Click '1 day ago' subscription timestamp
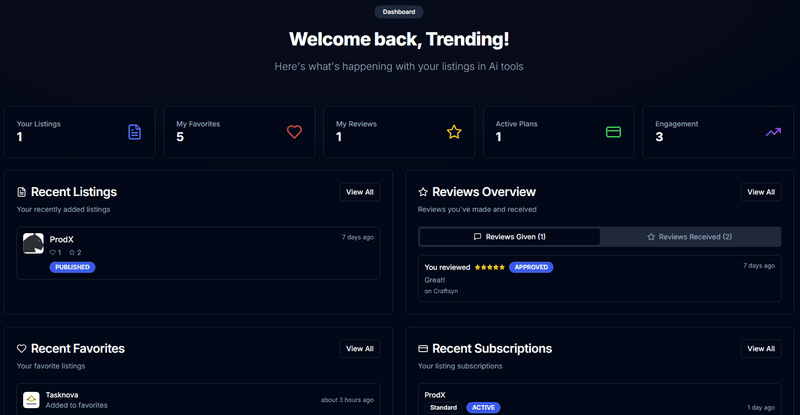This screenshot has height=415, width=800. 761,407
